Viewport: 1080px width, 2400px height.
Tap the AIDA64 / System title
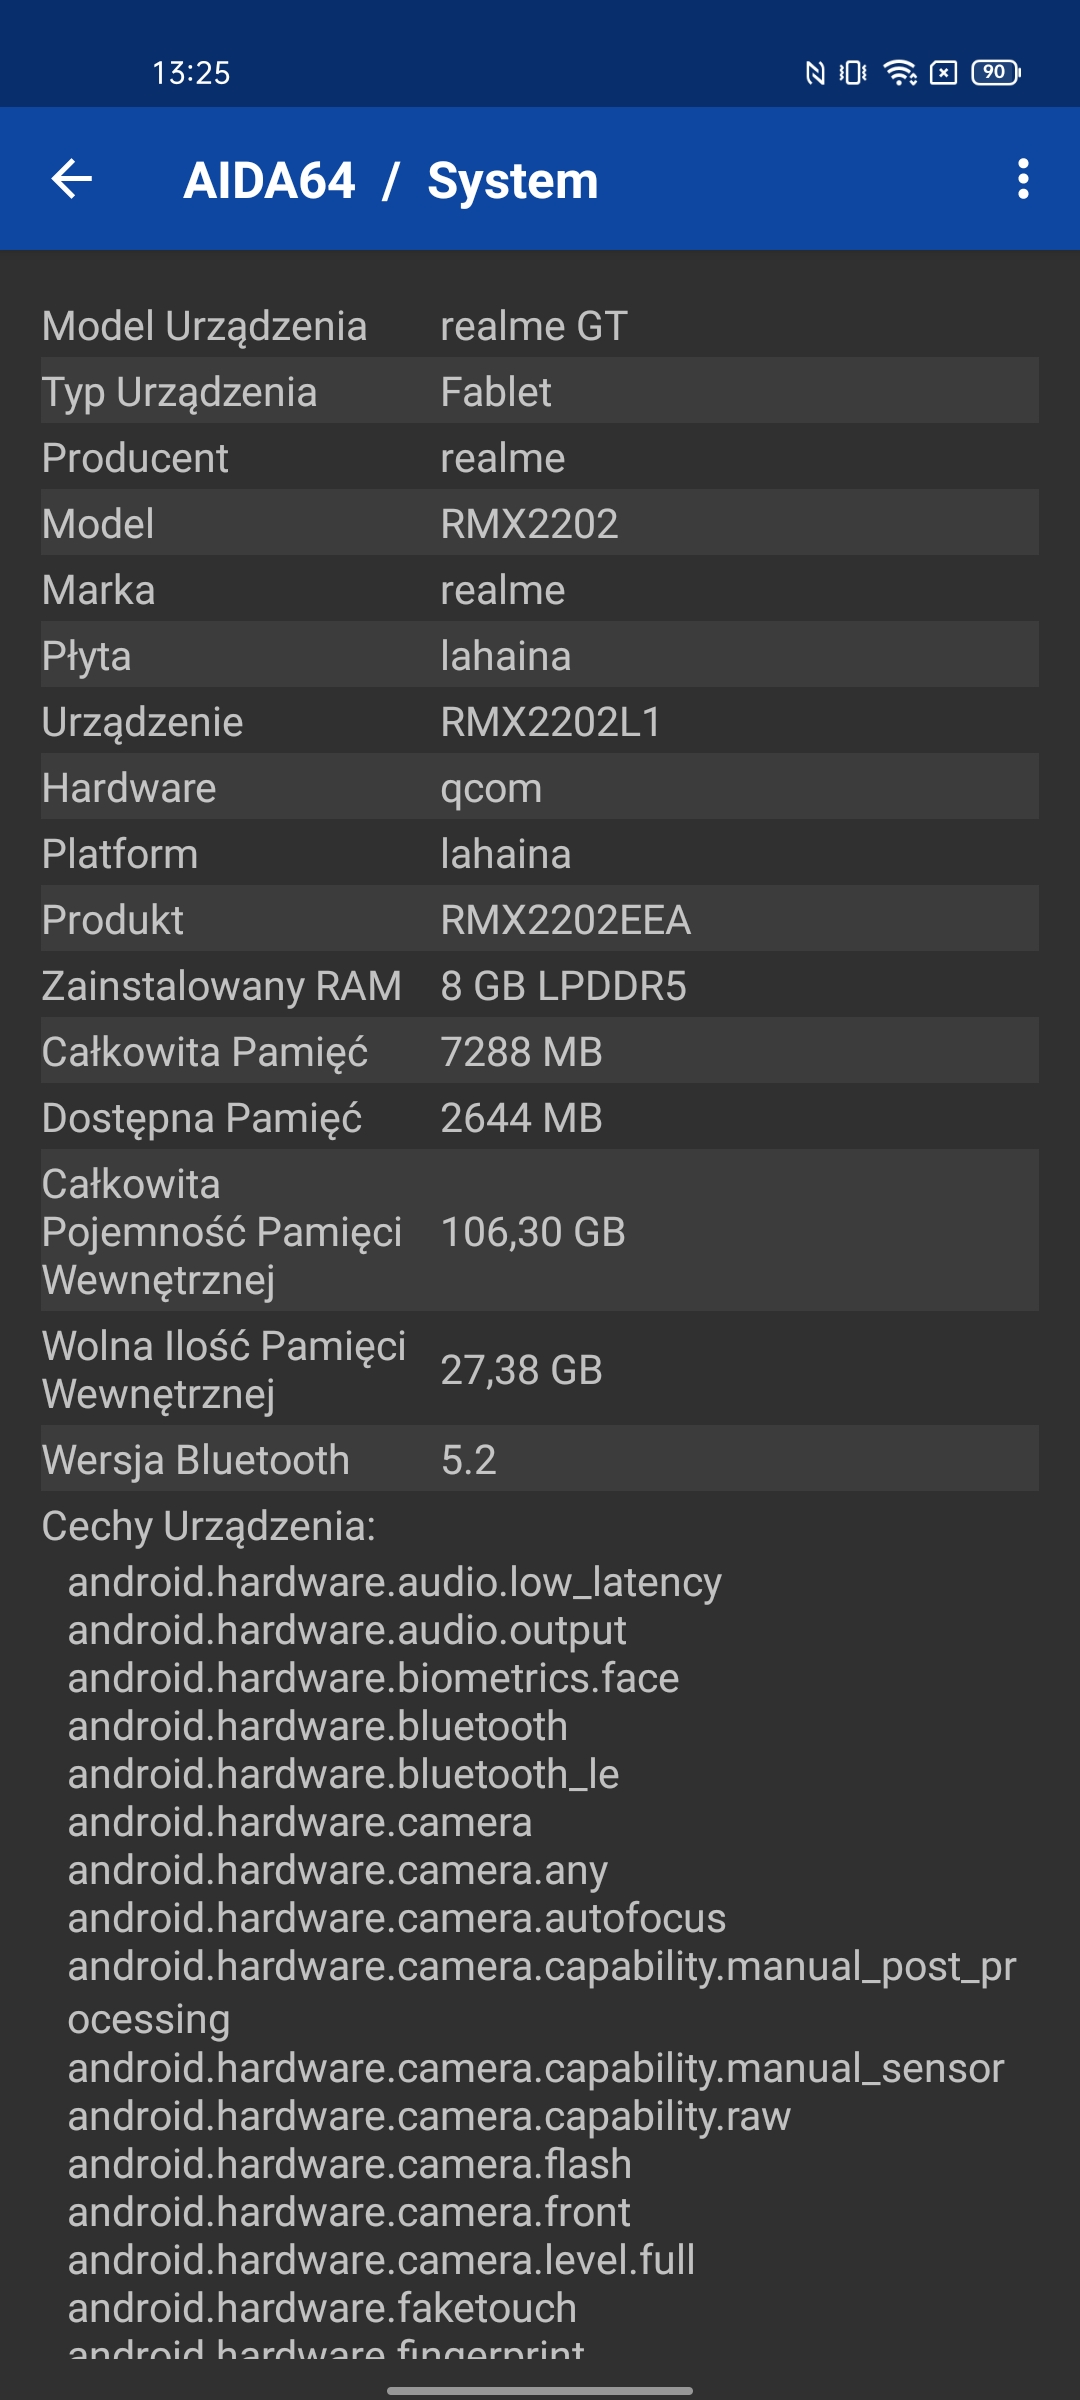(x=391, y=181)
